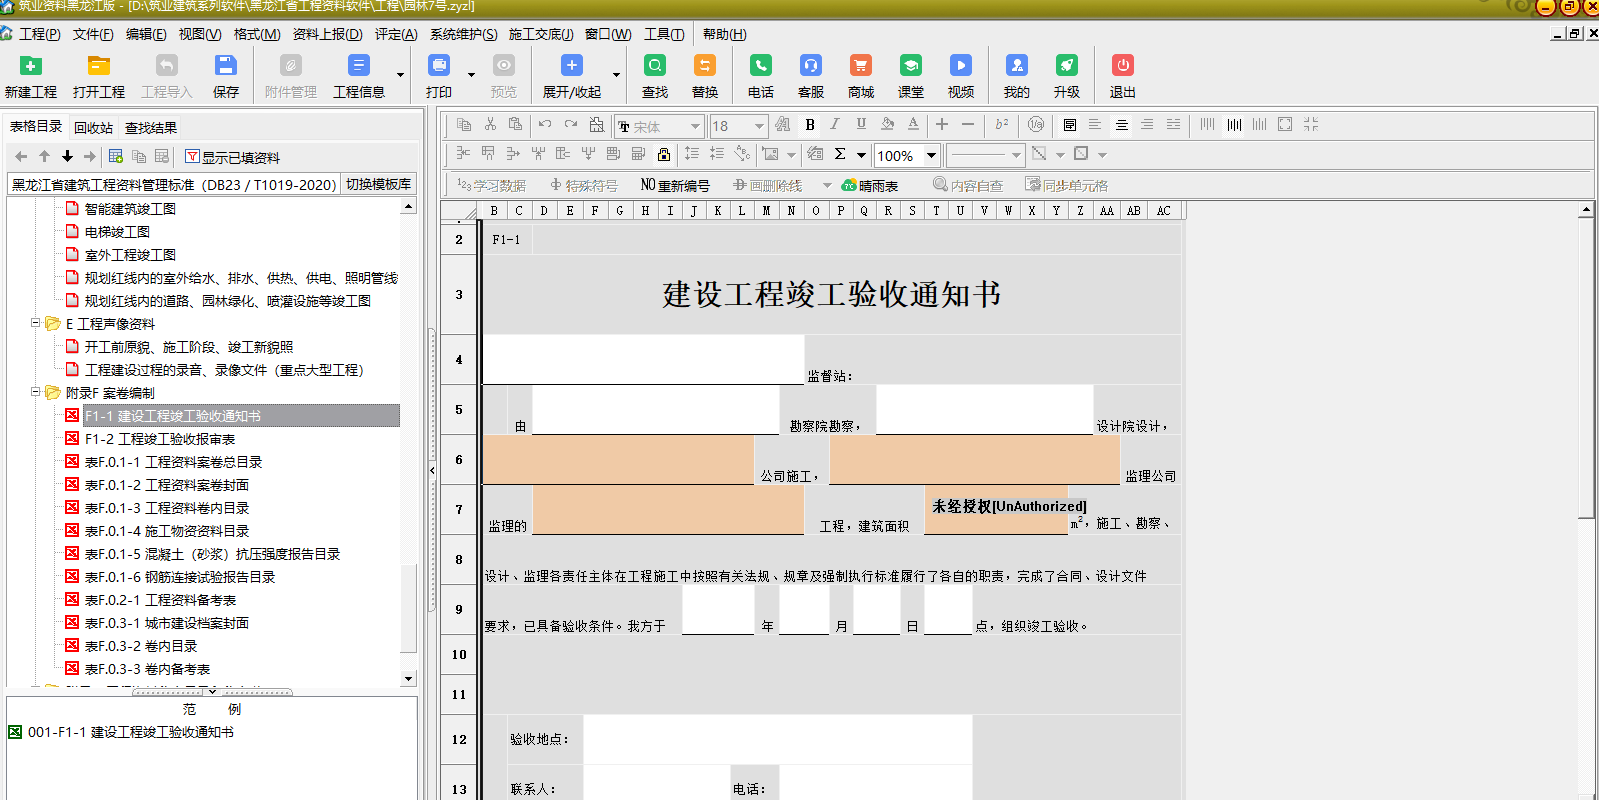Click the 切换模板库 button
The image size is (1599, 800).
point(378,184)
